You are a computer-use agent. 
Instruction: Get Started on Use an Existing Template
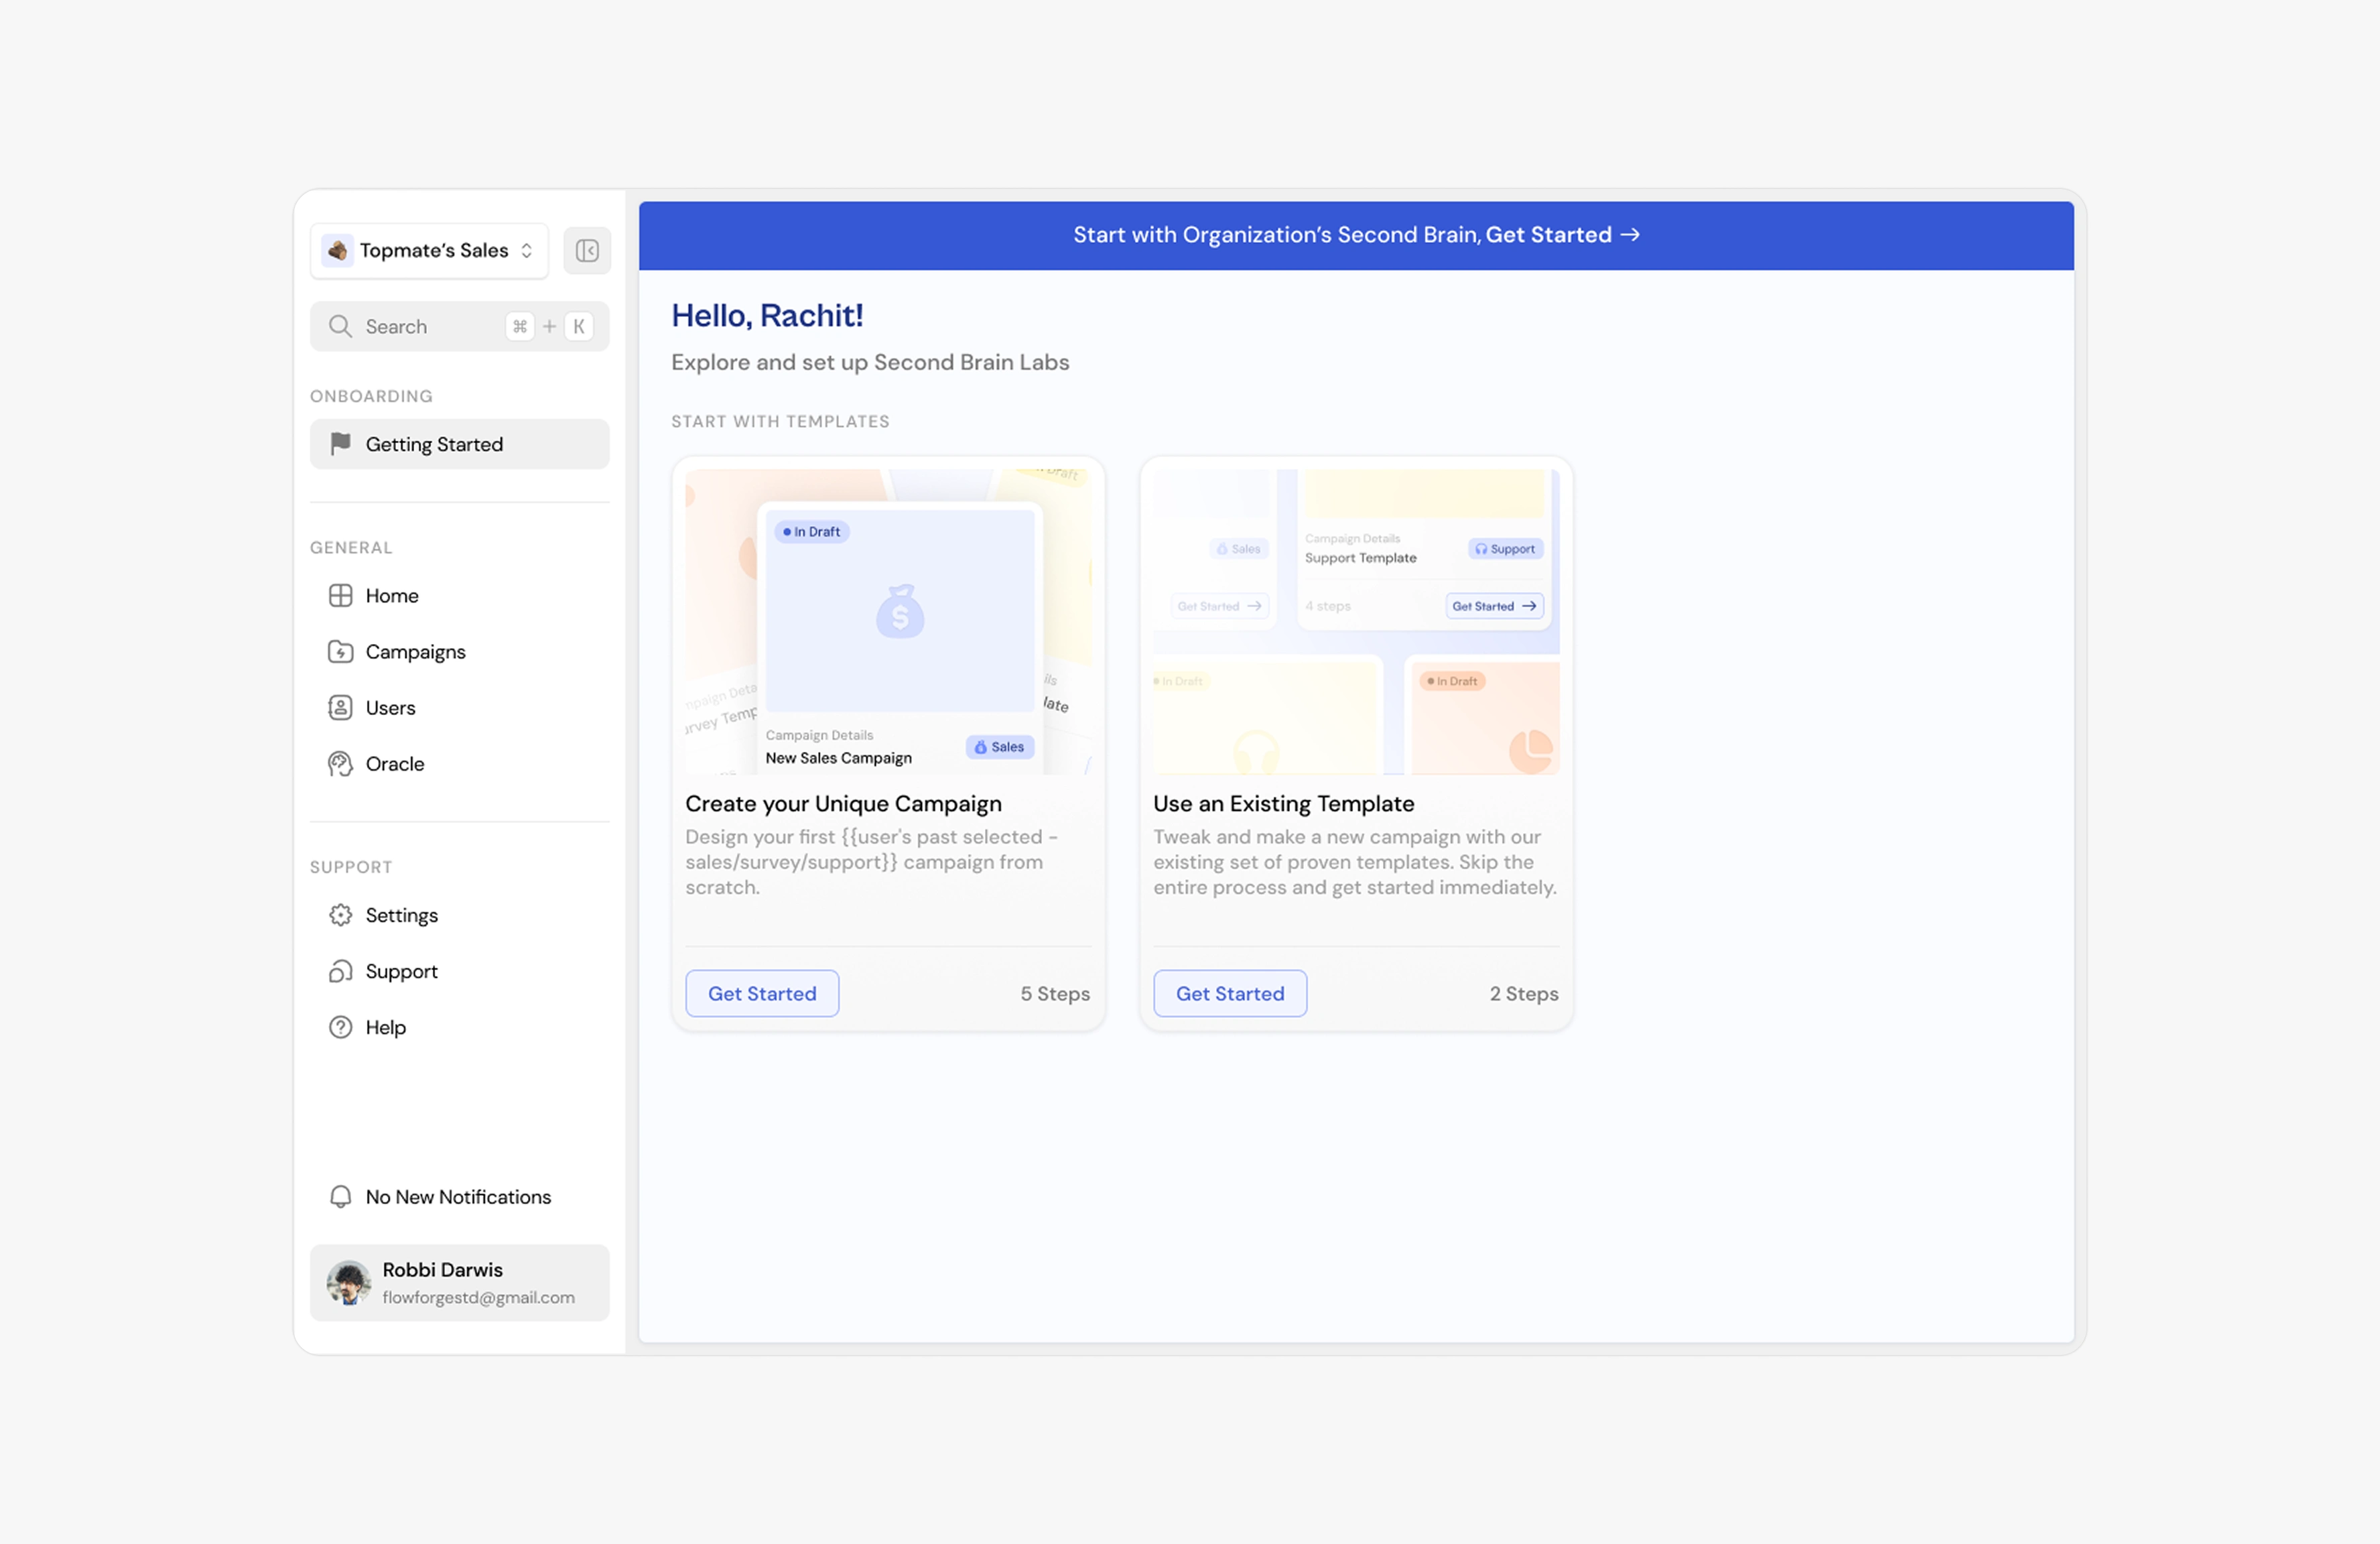click(1230, 993)
